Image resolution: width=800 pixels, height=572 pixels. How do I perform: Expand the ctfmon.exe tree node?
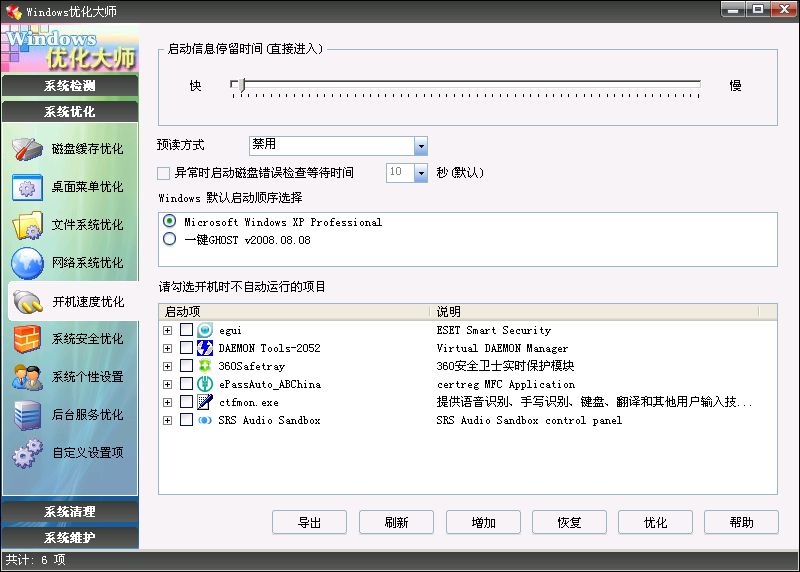(x=167, y=403)
